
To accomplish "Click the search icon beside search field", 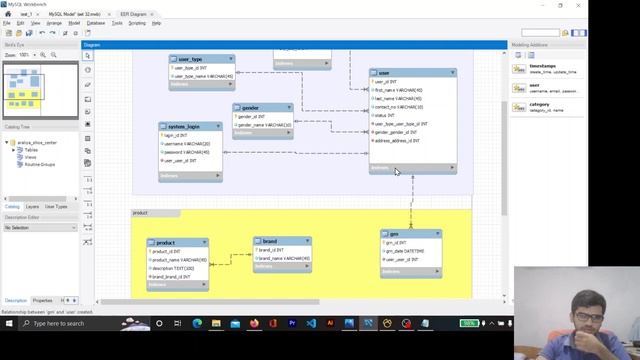I will 565,33.
